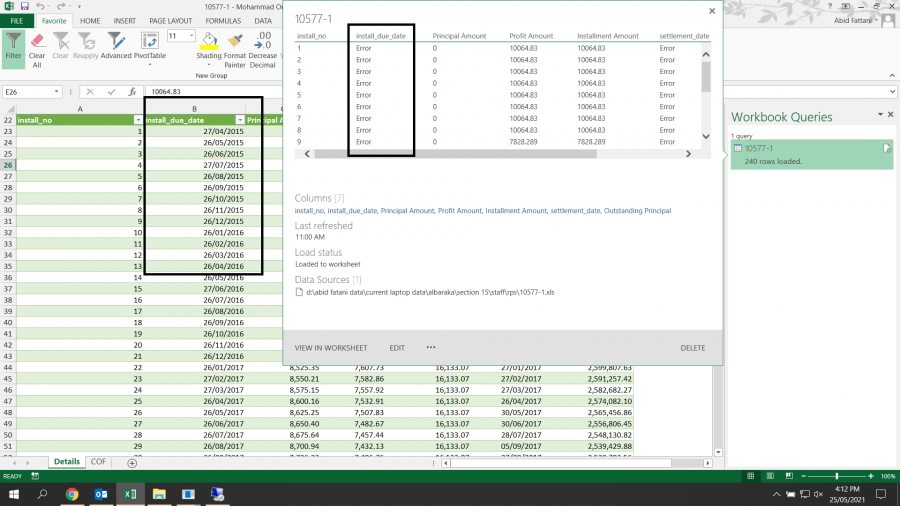This screenshot has width=900, height=506.
Task: Click EDIT in the query popup
Action: click(397, 348)
